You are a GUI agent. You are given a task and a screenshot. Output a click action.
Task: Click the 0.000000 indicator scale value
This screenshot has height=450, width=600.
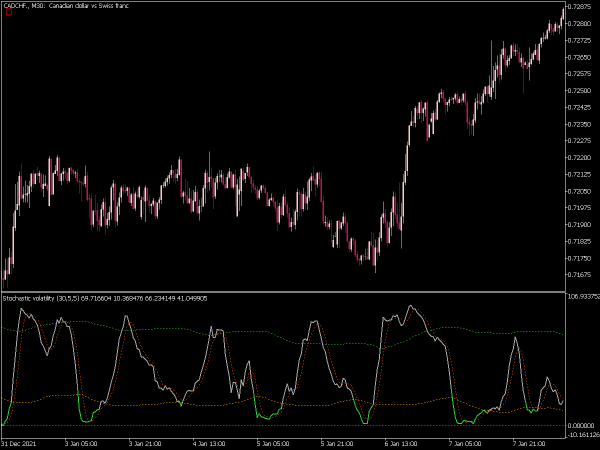click(x=581, y=426)
